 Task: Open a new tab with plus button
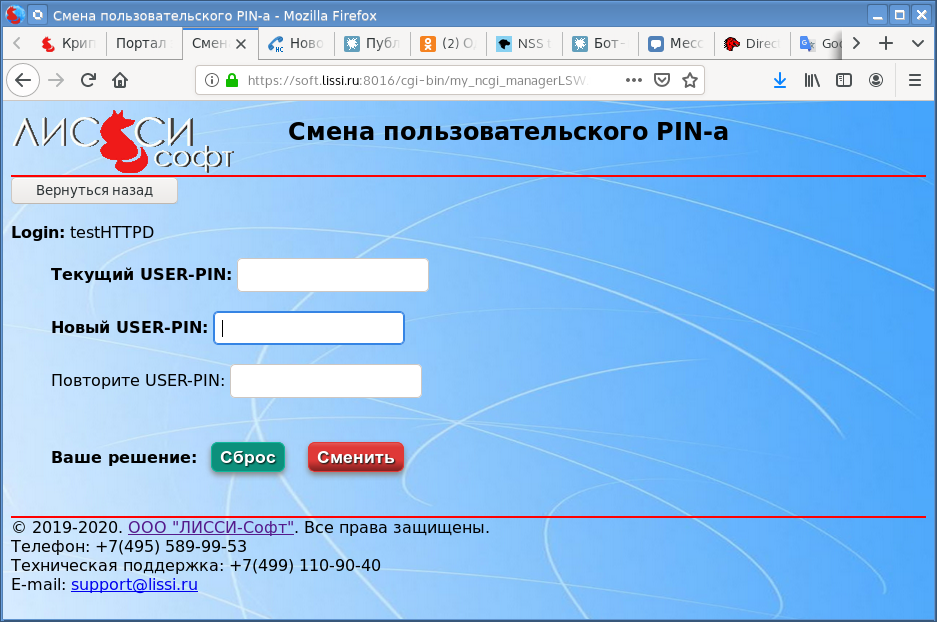click(885, 44)
